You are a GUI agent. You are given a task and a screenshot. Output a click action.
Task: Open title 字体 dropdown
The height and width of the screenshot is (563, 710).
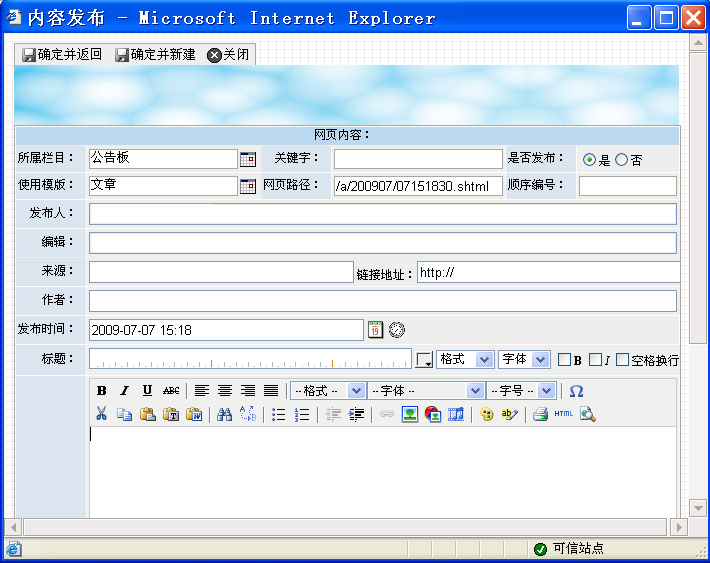click(524, 360)
